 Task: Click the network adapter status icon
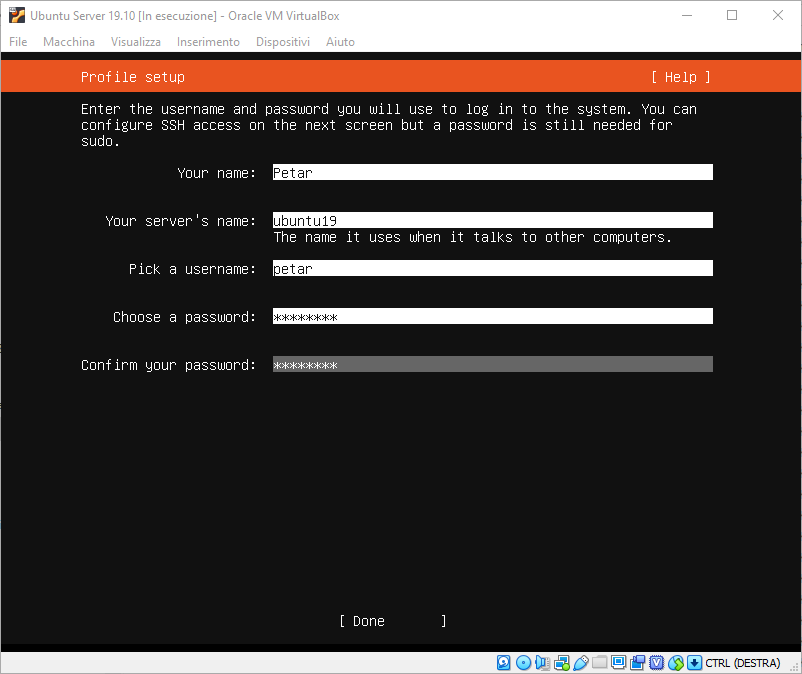(x=562, y=663)
